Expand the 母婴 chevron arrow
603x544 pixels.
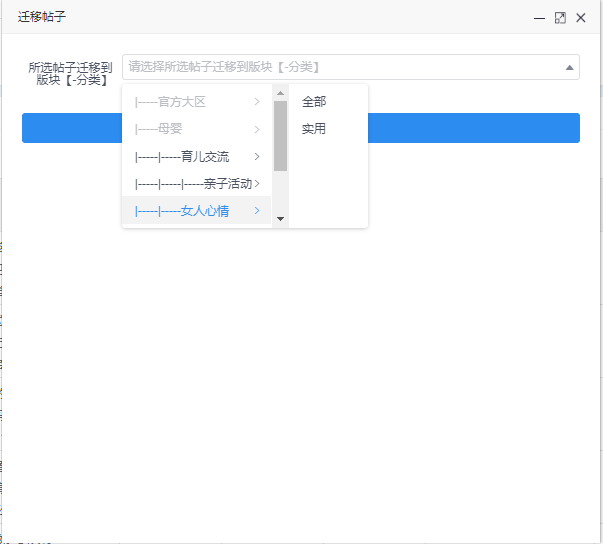(257, 129)
